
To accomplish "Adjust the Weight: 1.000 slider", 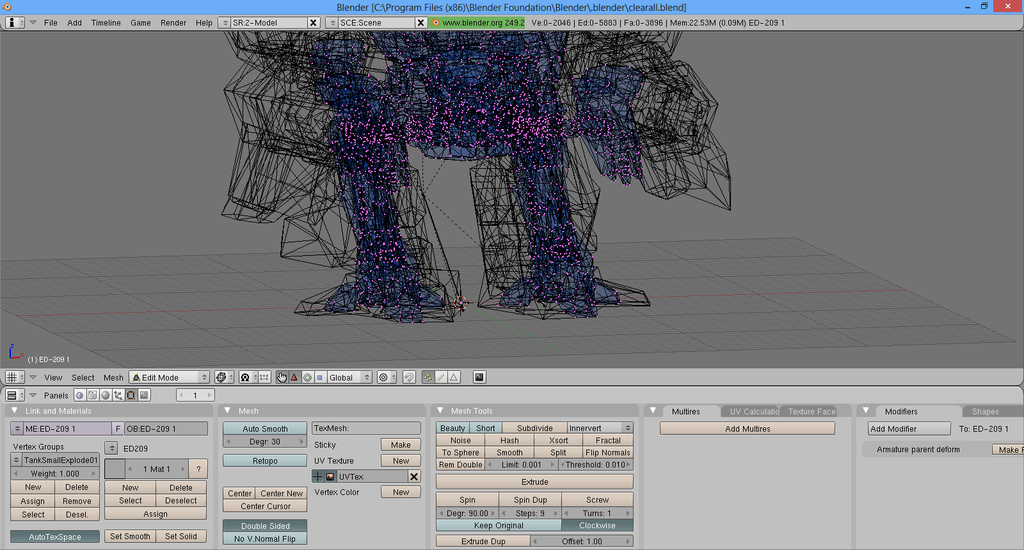I will click(55, 474).
